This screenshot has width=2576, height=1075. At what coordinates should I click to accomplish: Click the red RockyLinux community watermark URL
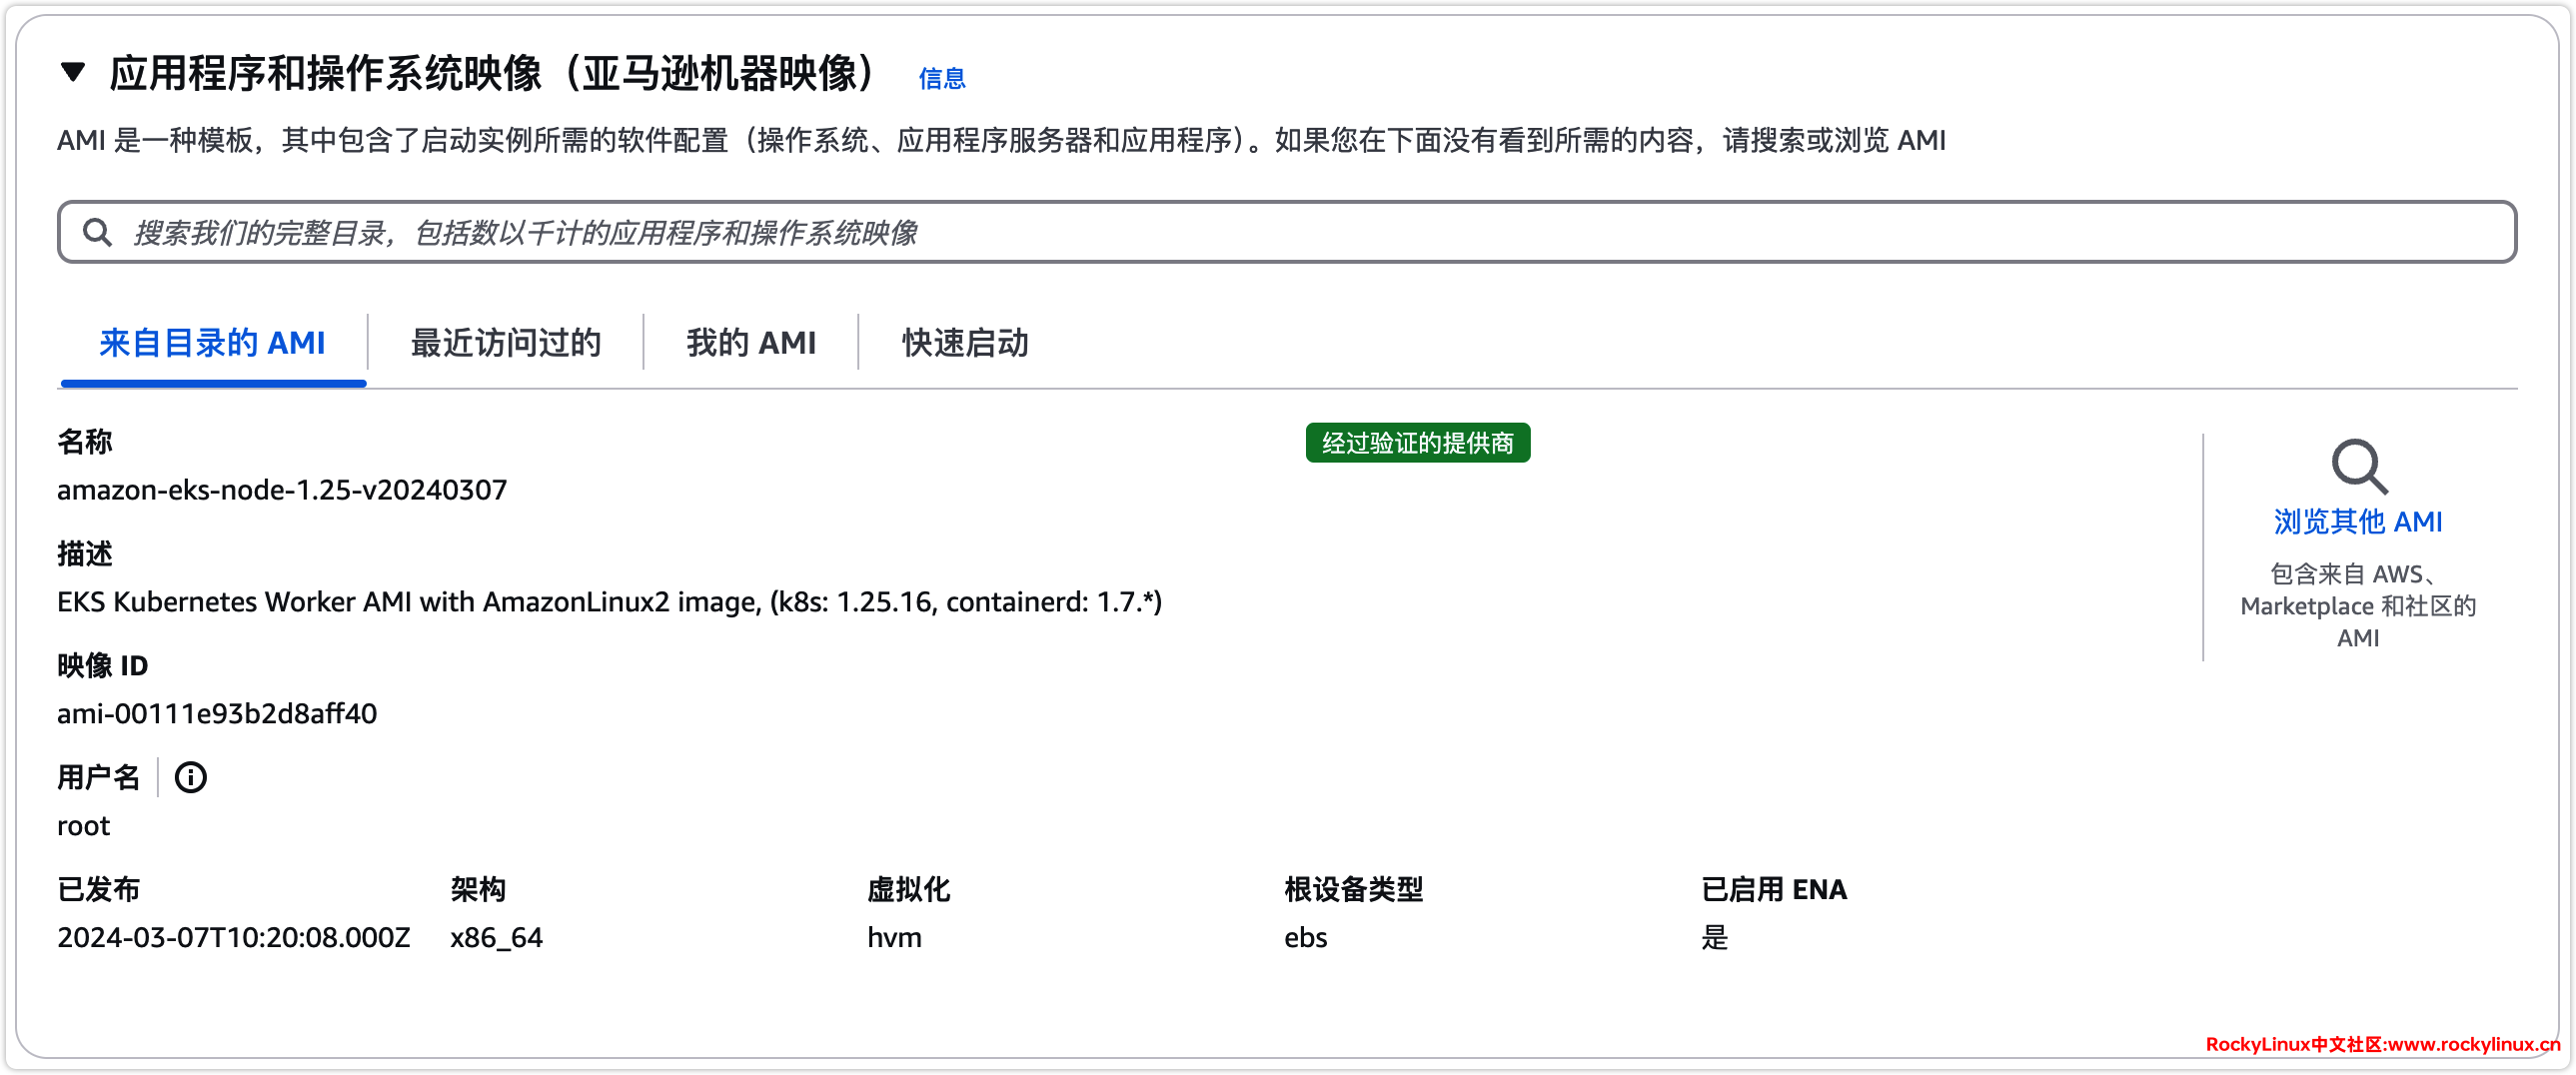(2382, 1044)
